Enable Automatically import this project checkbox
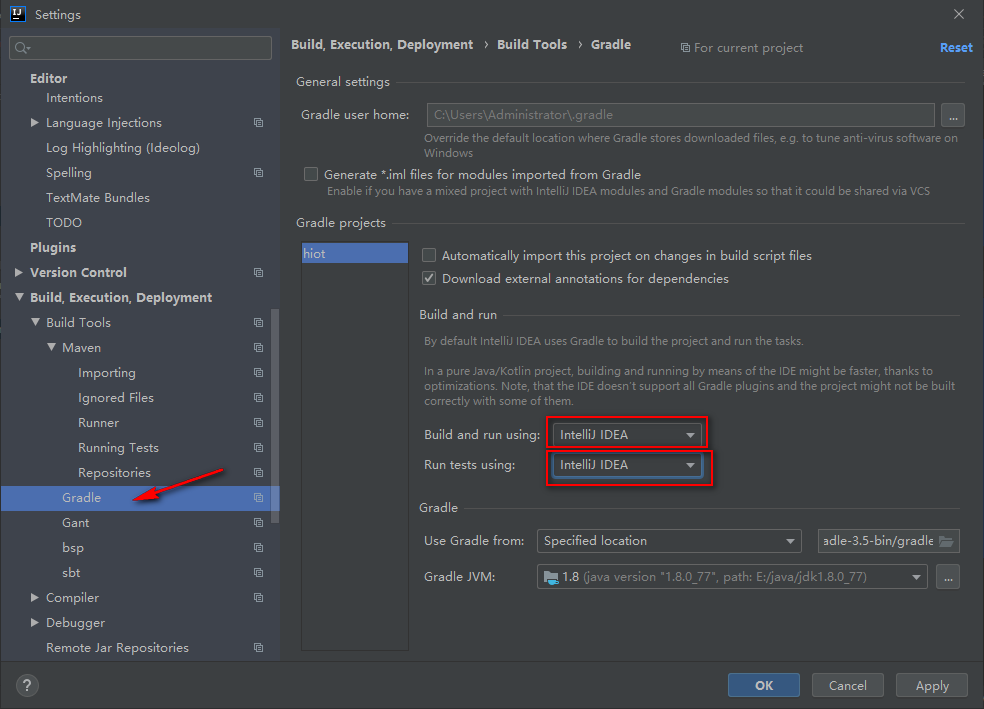Screen dimensions: 984x709 pyautogui.click(x=429, y=255)
